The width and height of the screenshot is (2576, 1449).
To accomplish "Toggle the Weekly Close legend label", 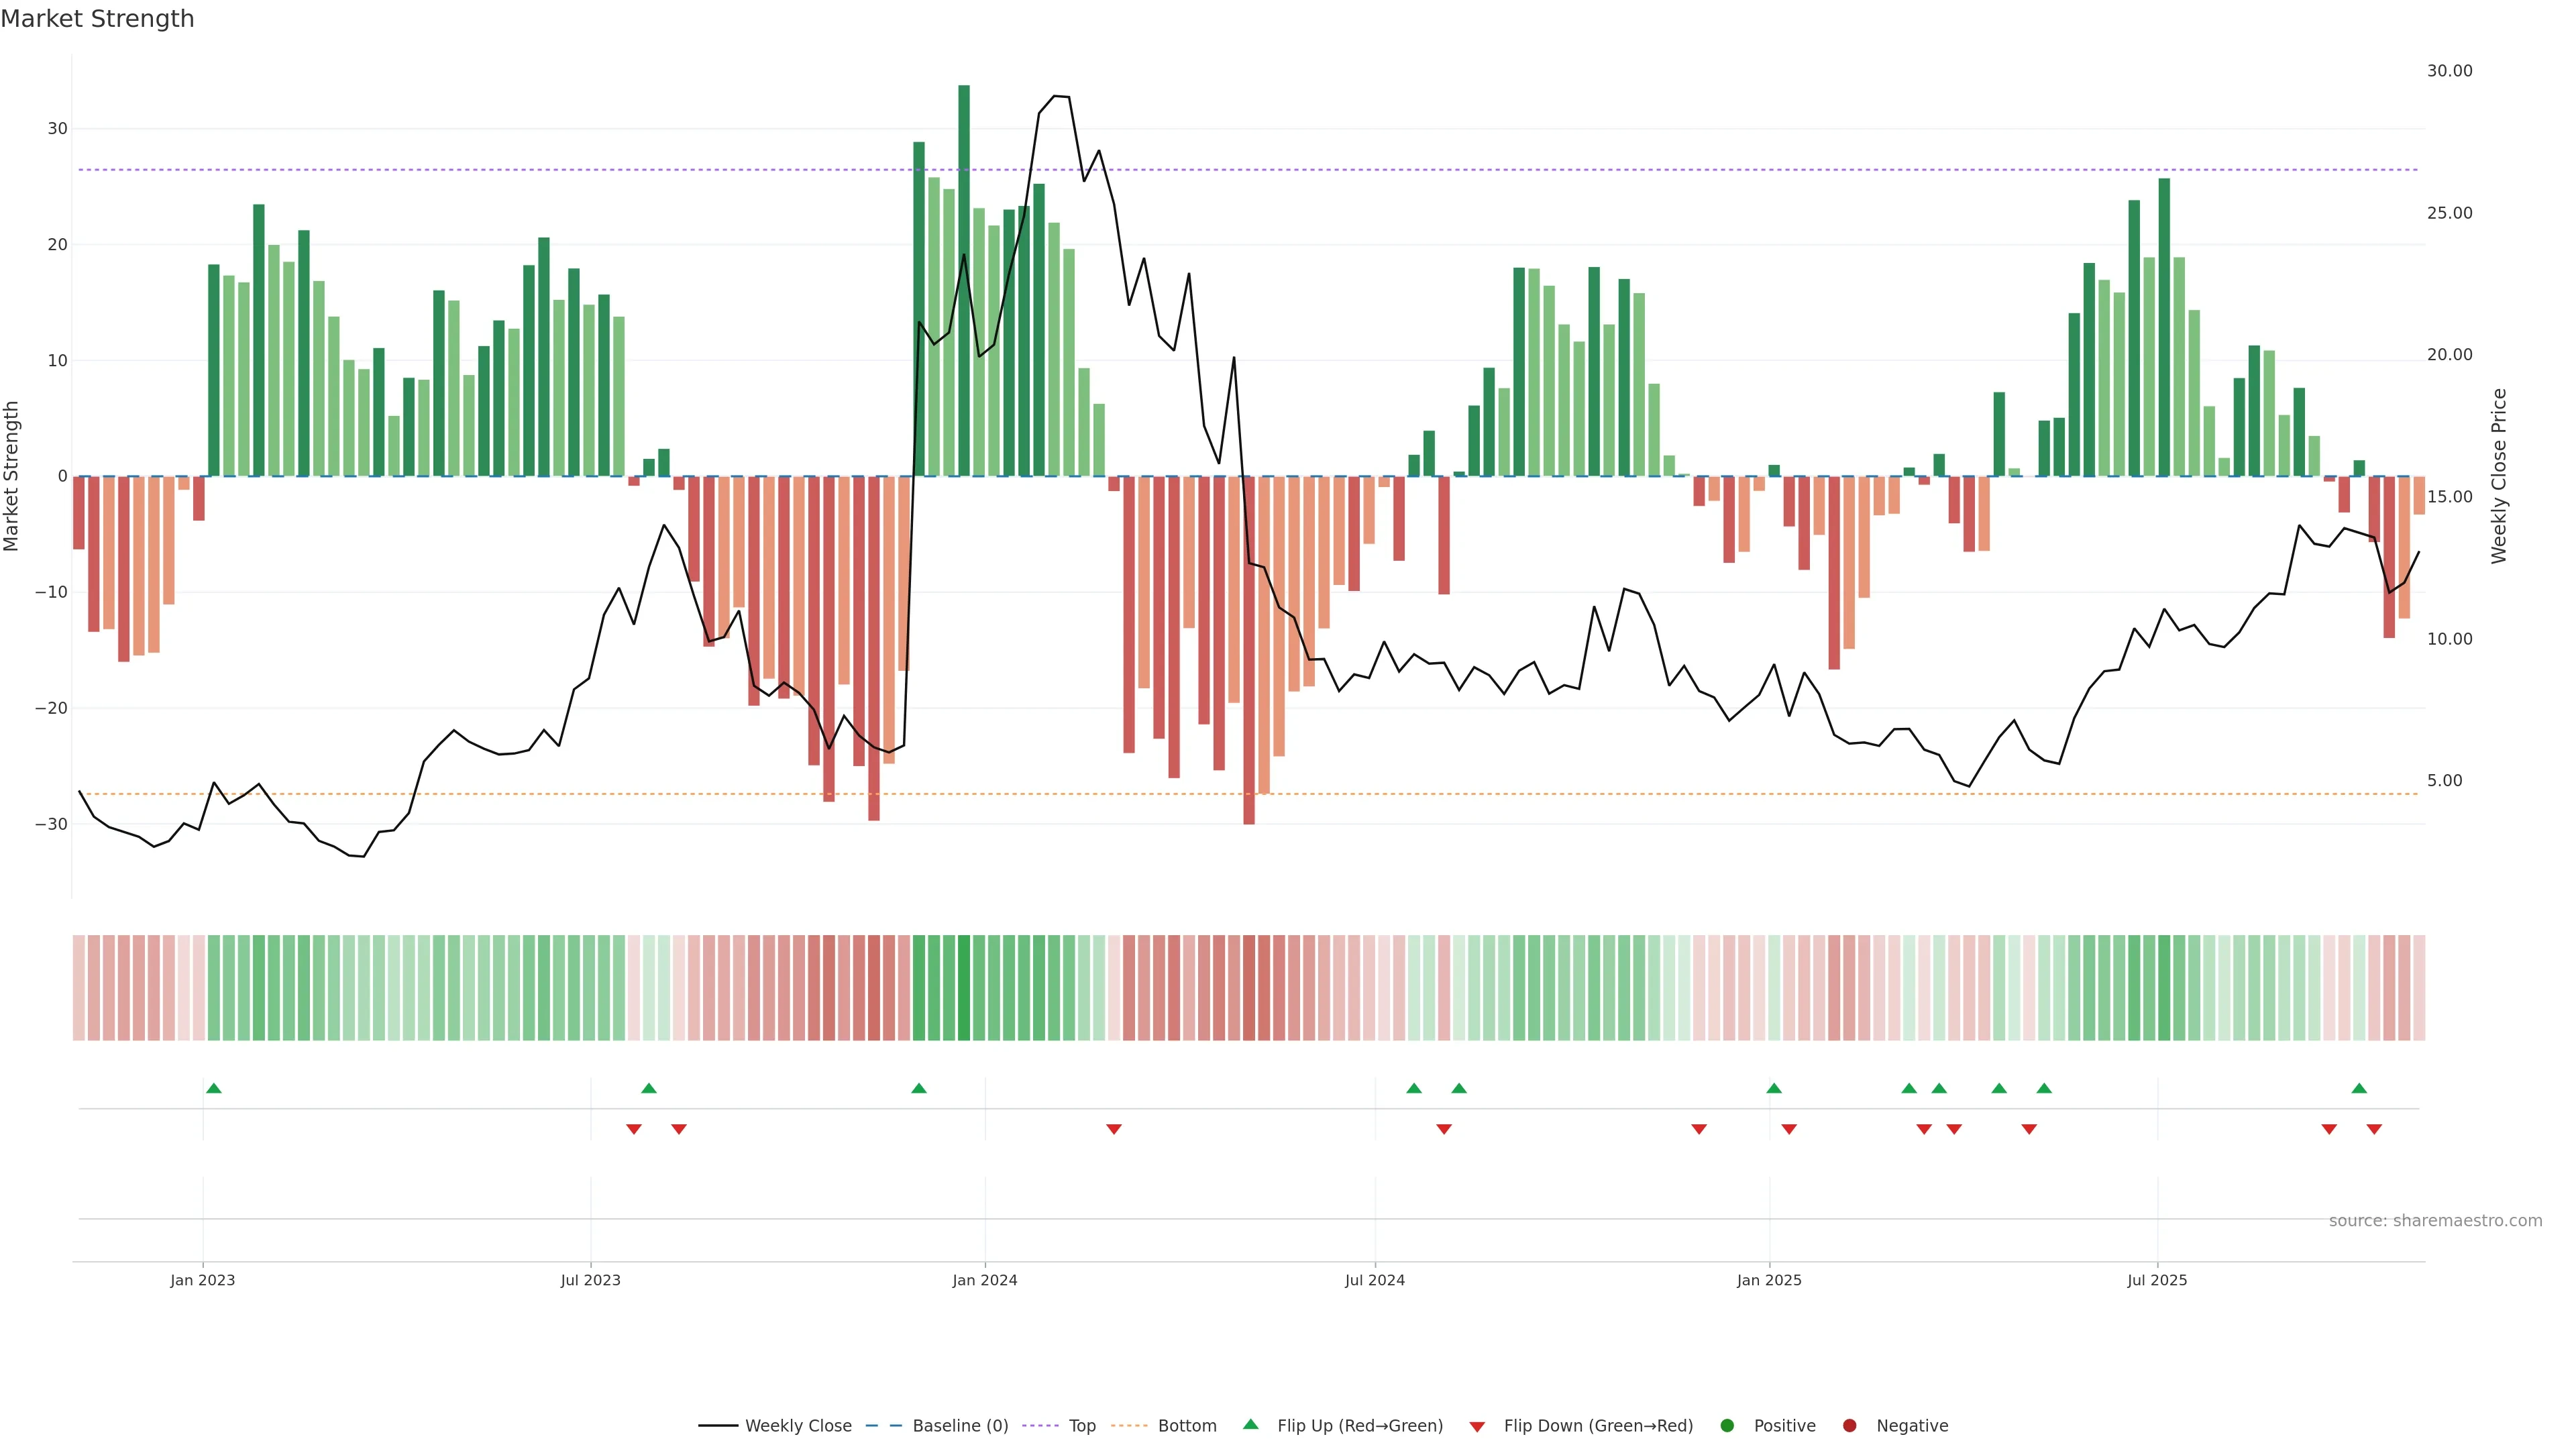I will [x=798, y=1426].
